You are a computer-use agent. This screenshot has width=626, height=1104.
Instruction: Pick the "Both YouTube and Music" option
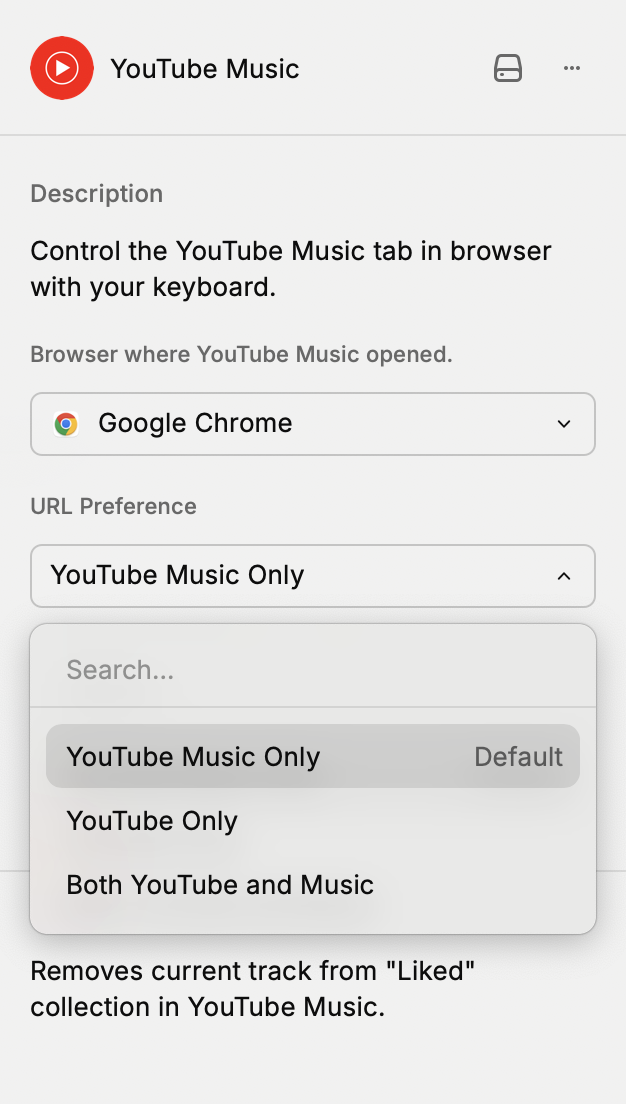click(220, 885)
